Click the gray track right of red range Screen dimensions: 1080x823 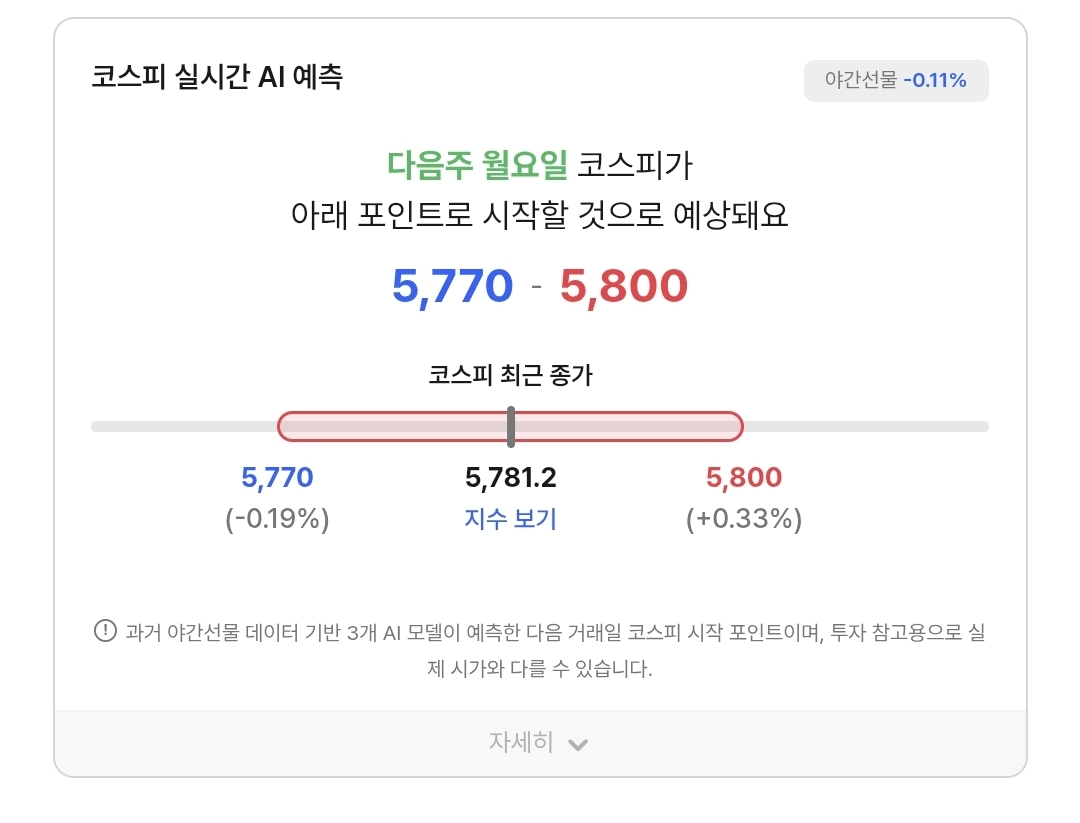coord(865,427)
